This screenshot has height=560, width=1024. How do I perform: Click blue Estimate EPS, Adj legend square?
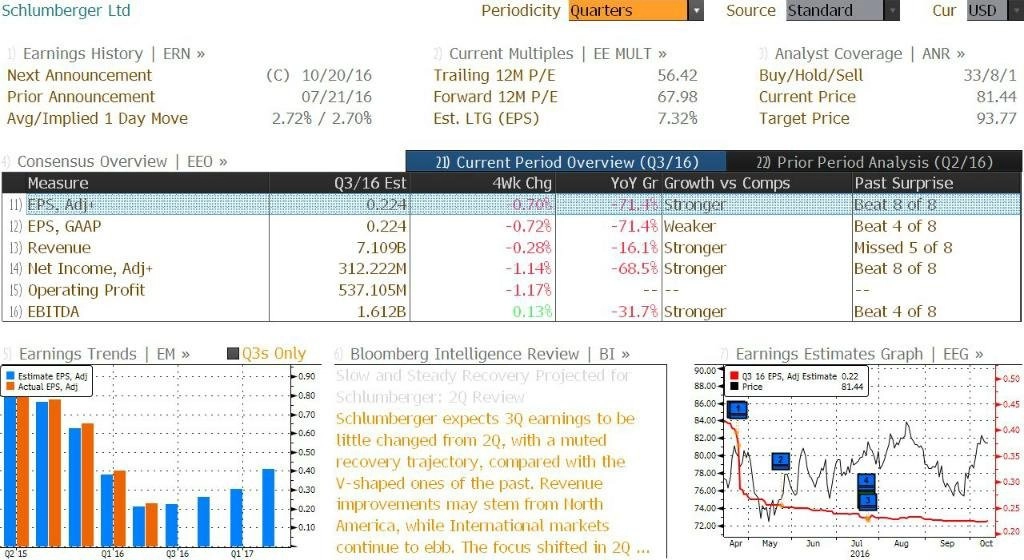click(x=10, y=377)
